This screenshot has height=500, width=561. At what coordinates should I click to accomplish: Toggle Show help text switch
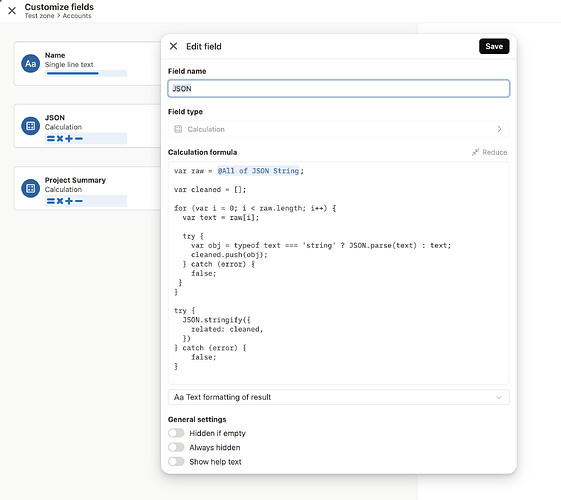(176, 461)
